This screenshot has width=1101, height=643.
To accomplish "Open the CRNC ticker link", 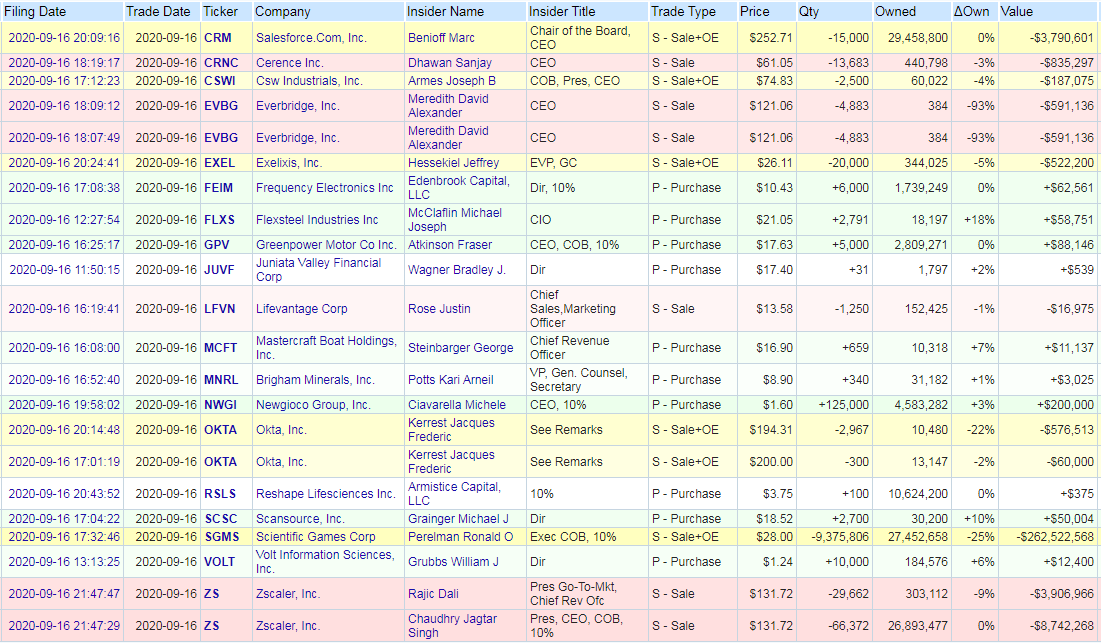I will pos(221,62).
